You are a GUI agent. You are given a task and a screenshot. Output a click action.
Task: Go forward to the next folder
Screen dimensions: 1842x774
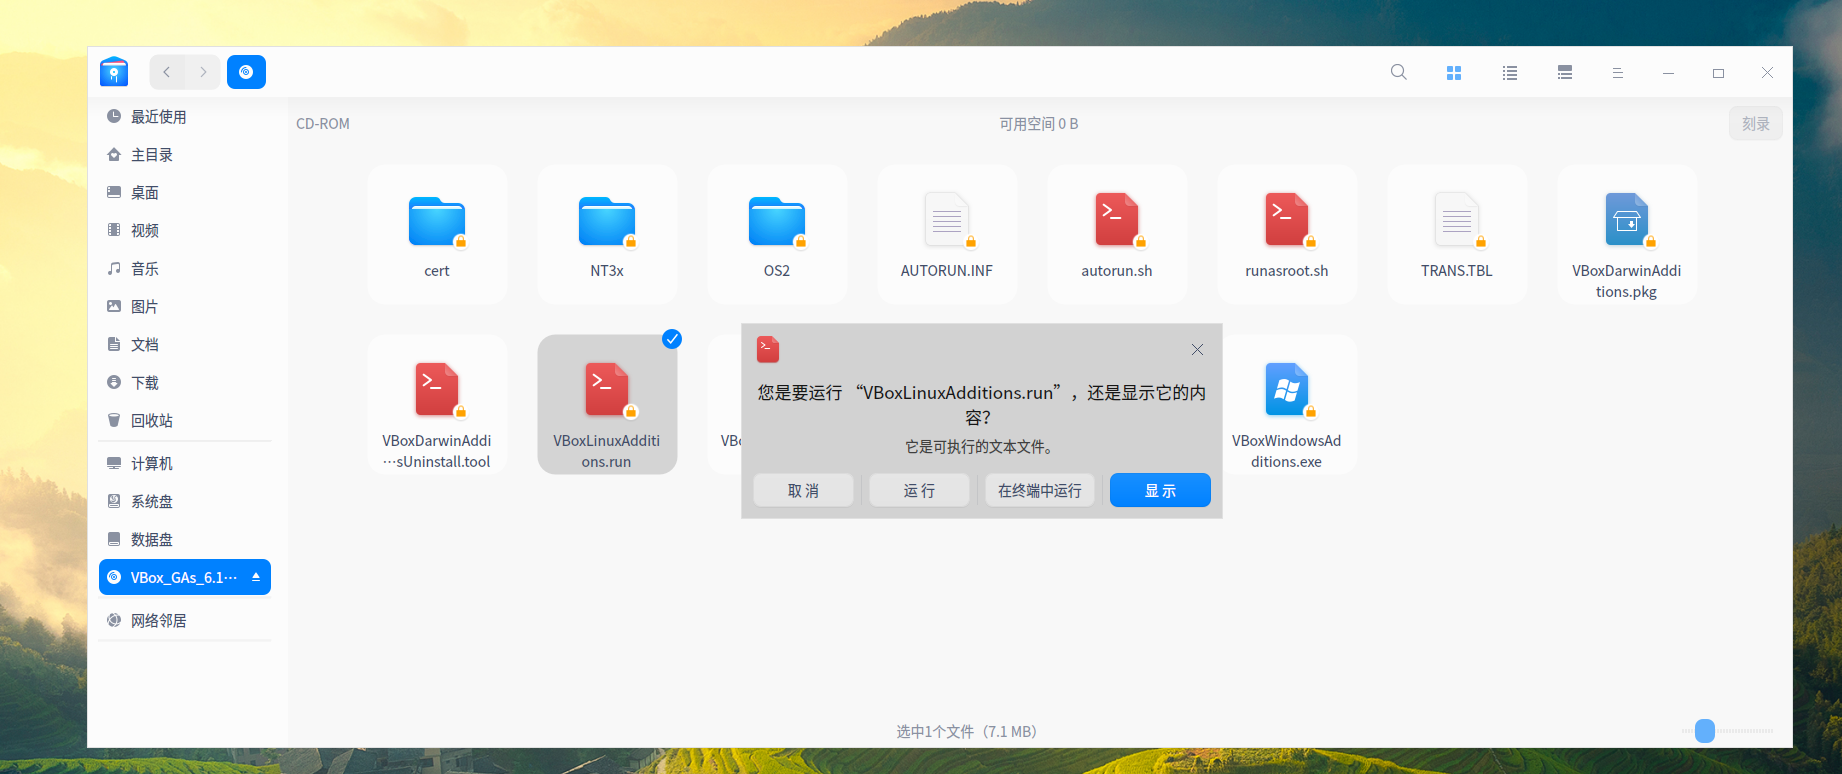(203, 72)
